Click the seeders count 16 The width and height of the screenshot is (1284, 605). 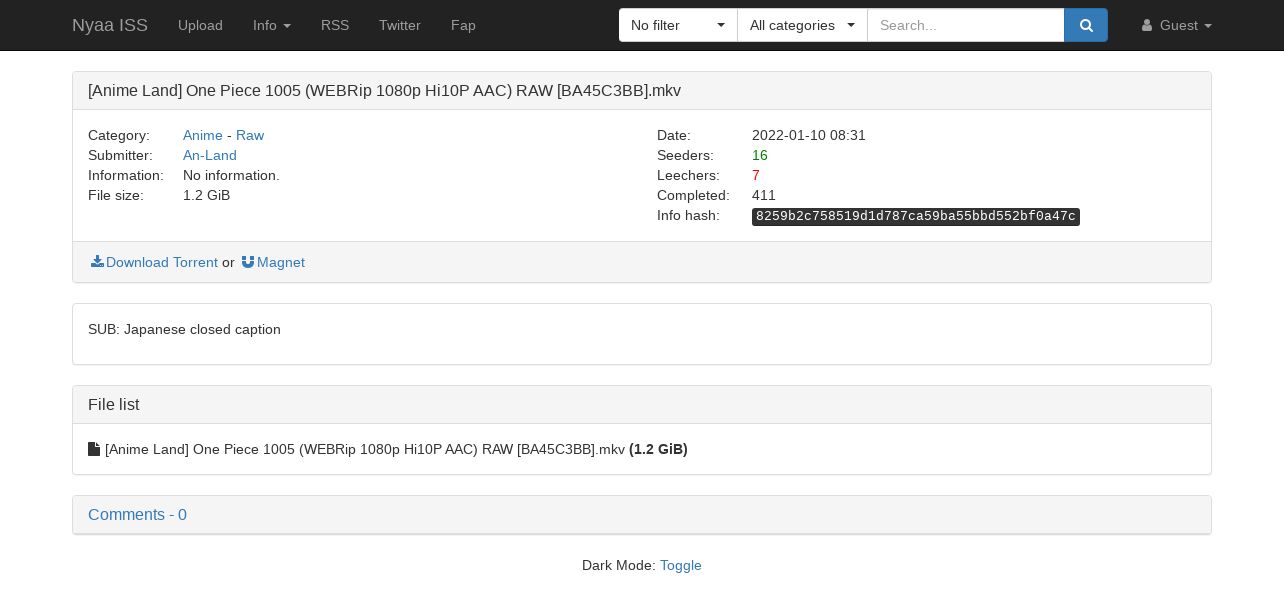760,155
